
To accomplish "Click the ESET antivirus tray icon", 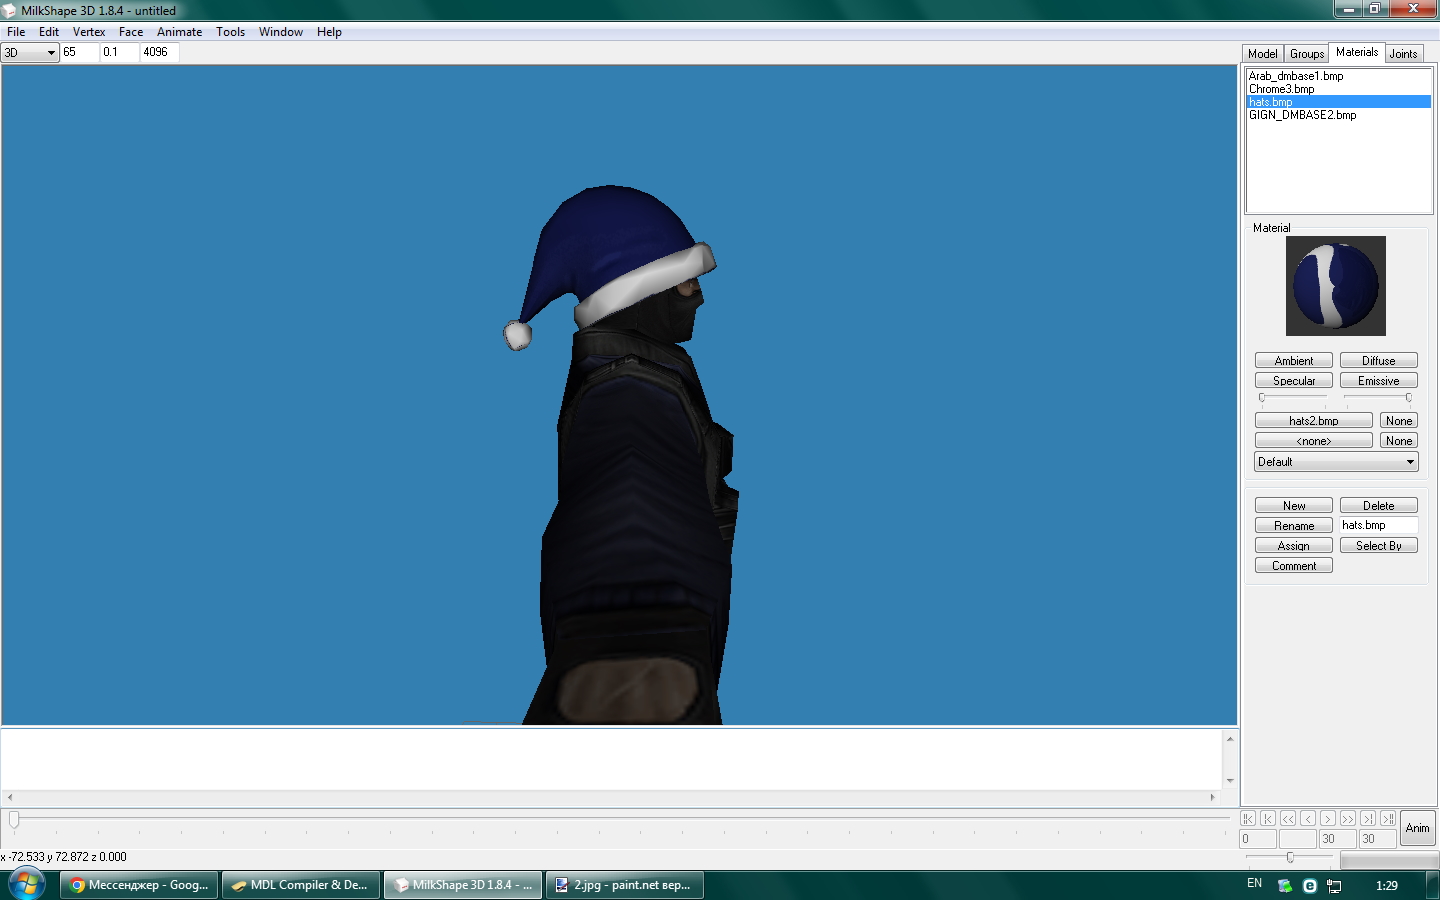I will click(x=1310, y=886).
